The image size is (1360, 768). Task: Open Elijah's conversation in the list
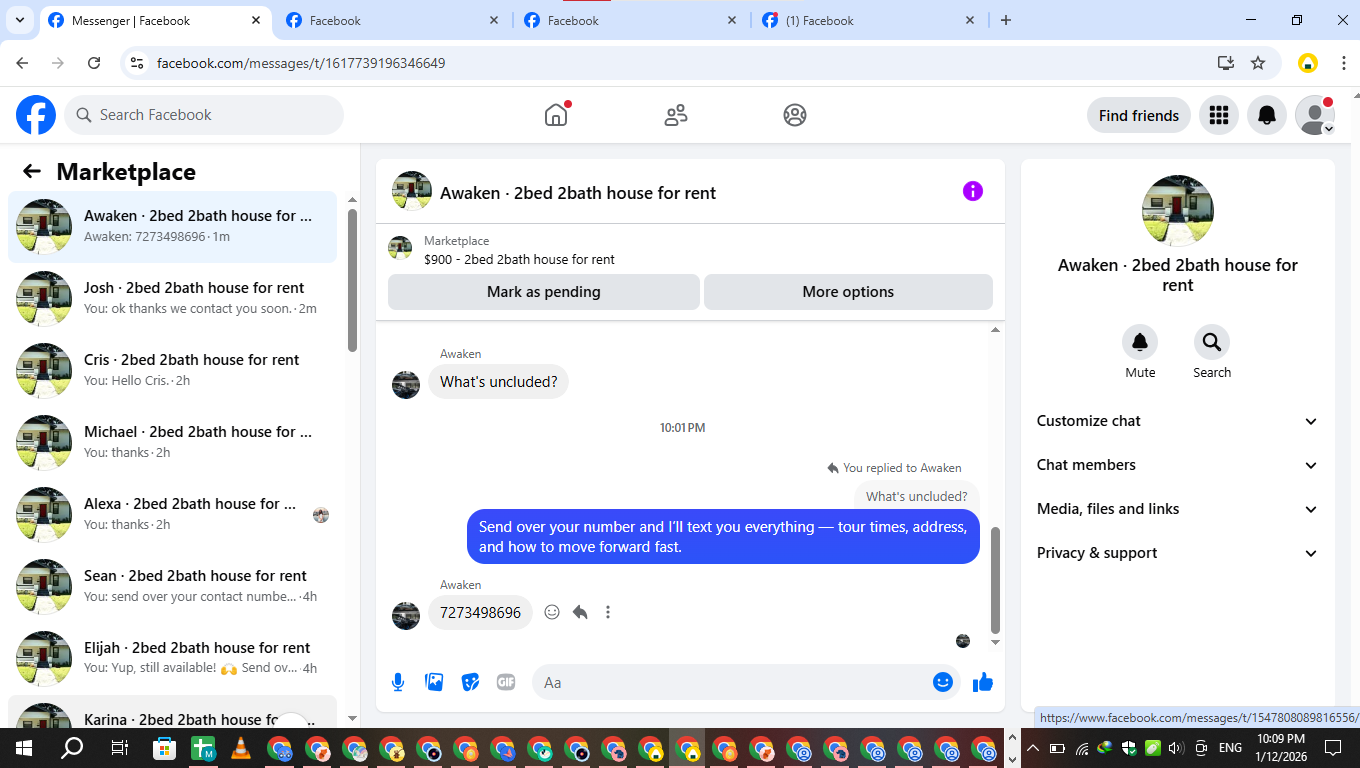172,658
